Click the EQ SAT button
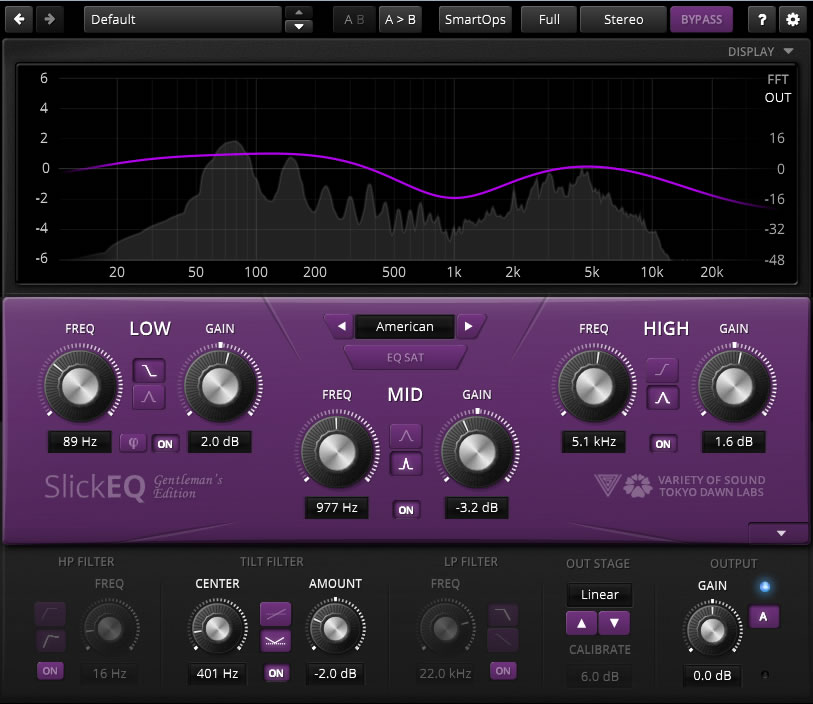Screen dimensions: 813x704 click(405, 357)
